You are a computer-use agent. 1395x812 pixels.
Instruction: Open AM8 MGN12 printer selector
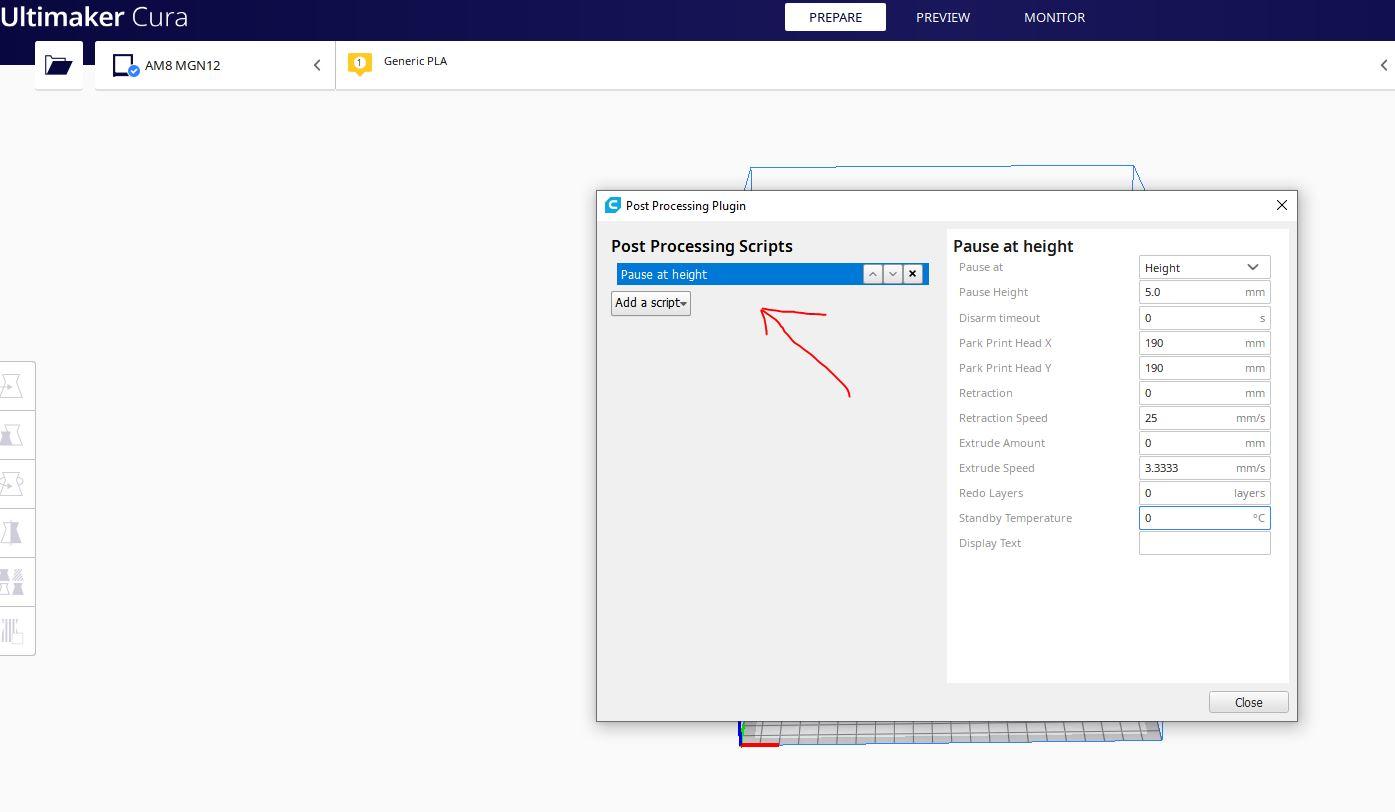coord(215,66)
